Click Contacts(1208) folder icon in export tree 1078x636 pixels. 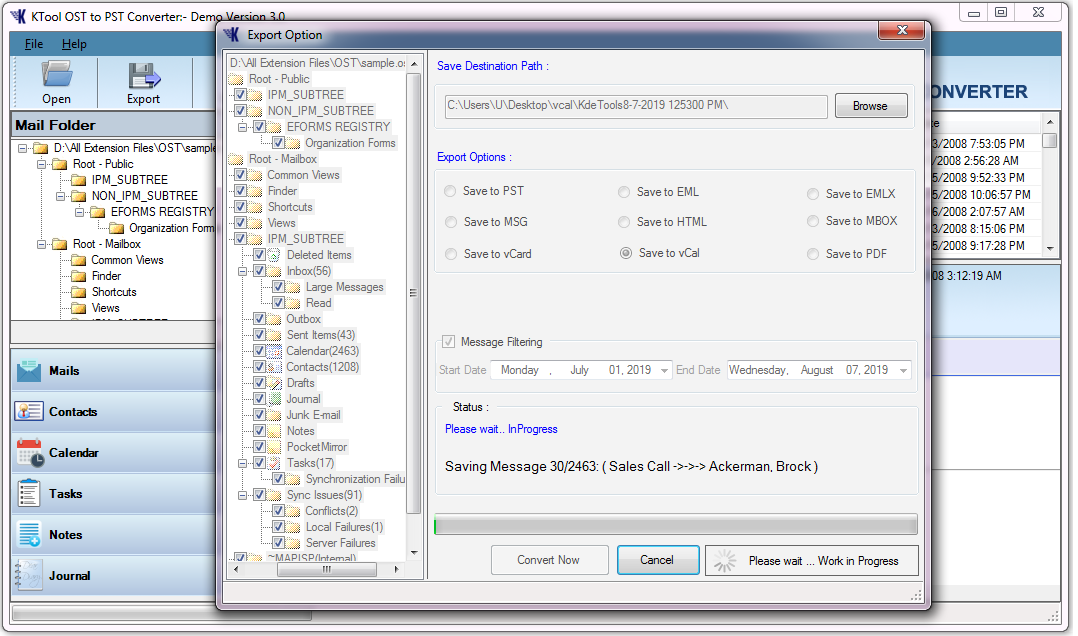click(x=274, y=367)
